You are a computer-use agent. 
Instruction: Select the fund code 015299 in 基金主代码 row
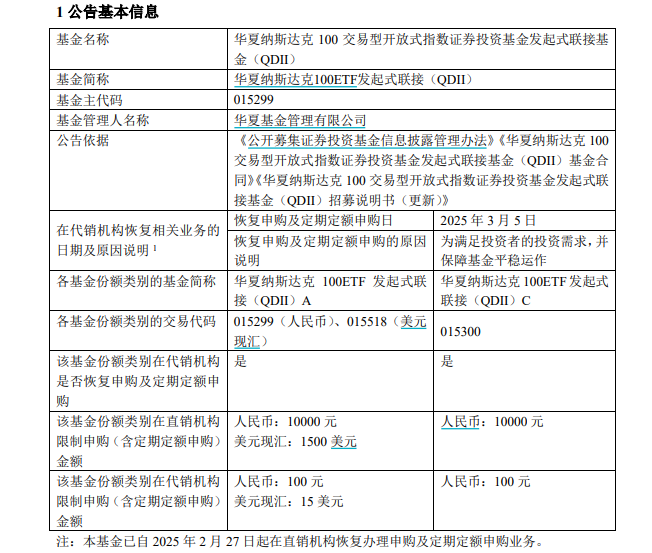point(253,100)
